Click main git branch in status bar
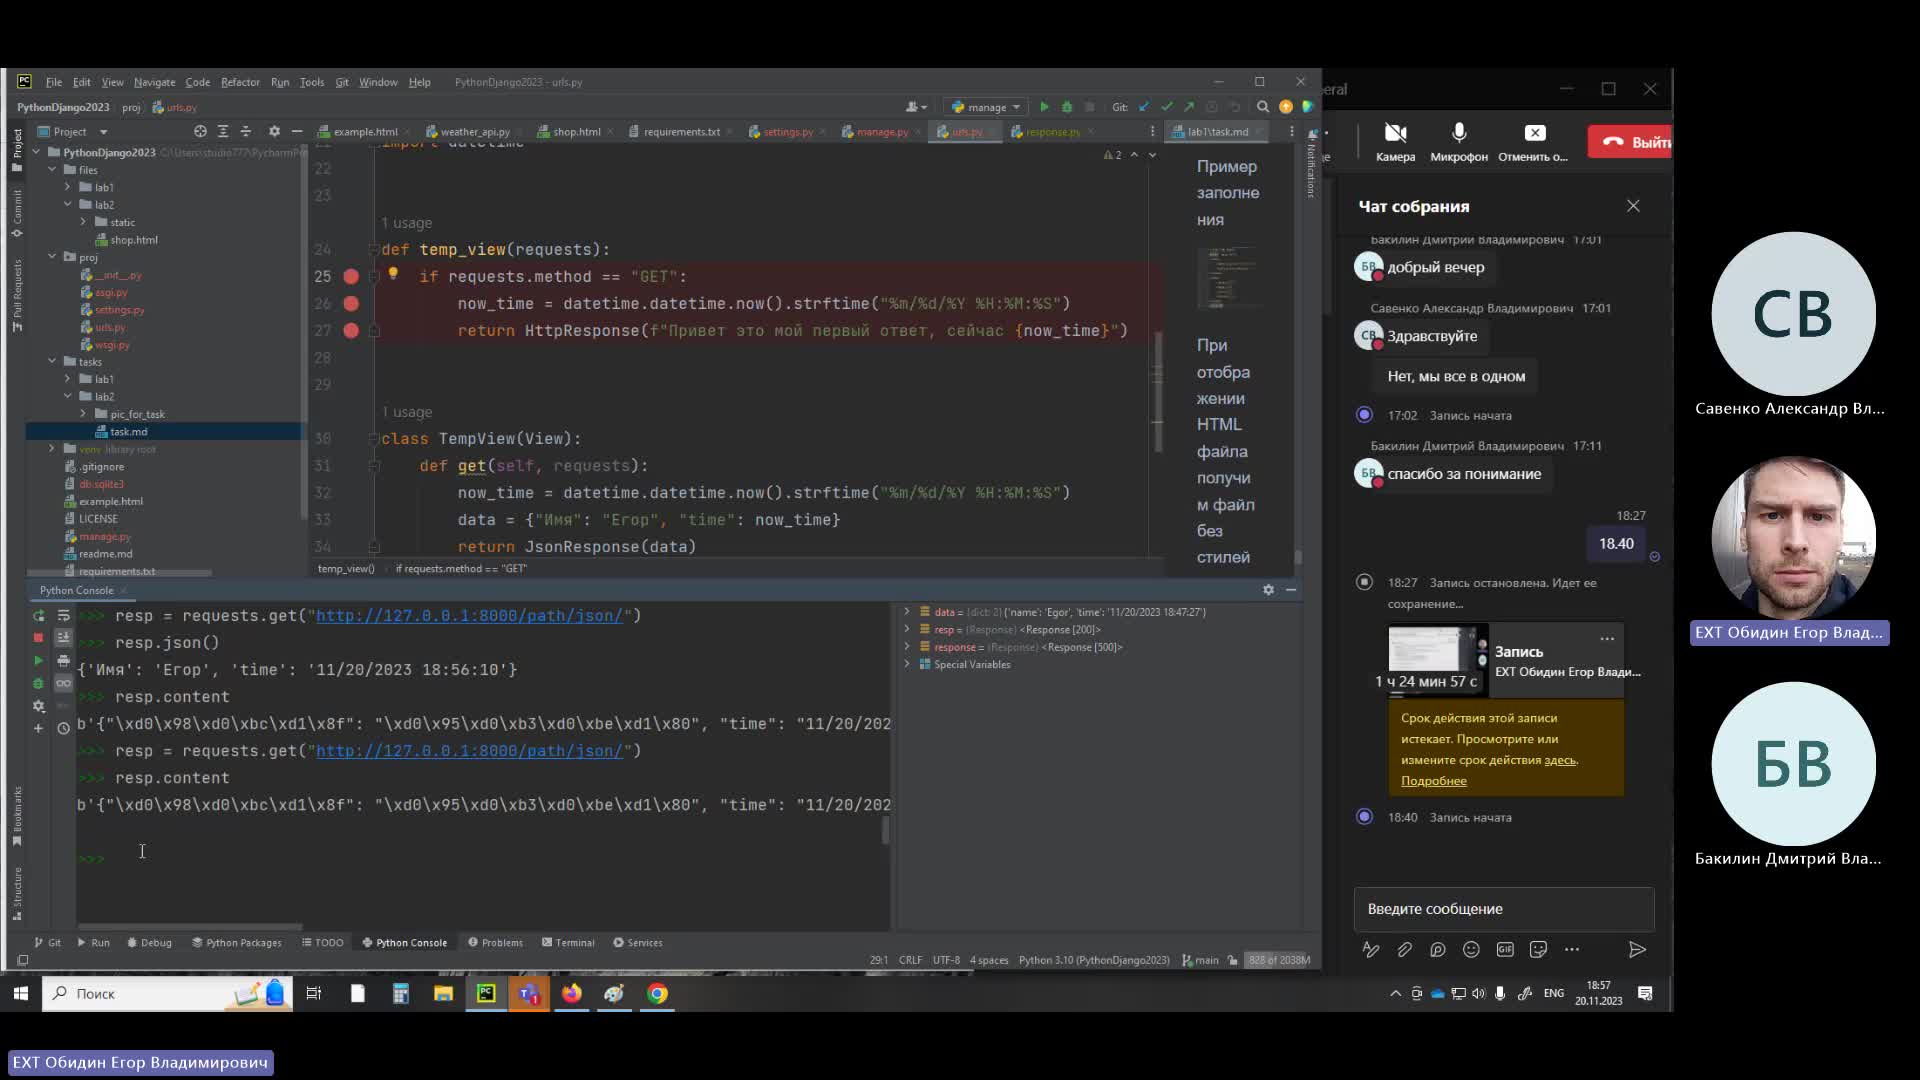Screen dimensions: 1920x1080 coord(1201,960)
